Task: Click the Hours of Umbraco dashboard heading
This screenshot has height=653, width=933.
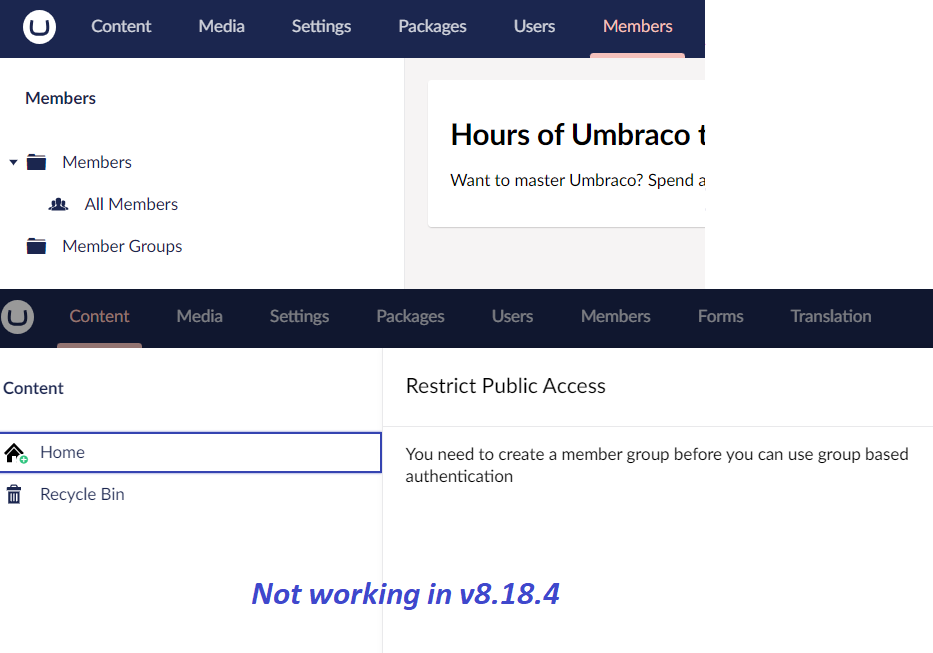Action: click(x=578, y=135)
